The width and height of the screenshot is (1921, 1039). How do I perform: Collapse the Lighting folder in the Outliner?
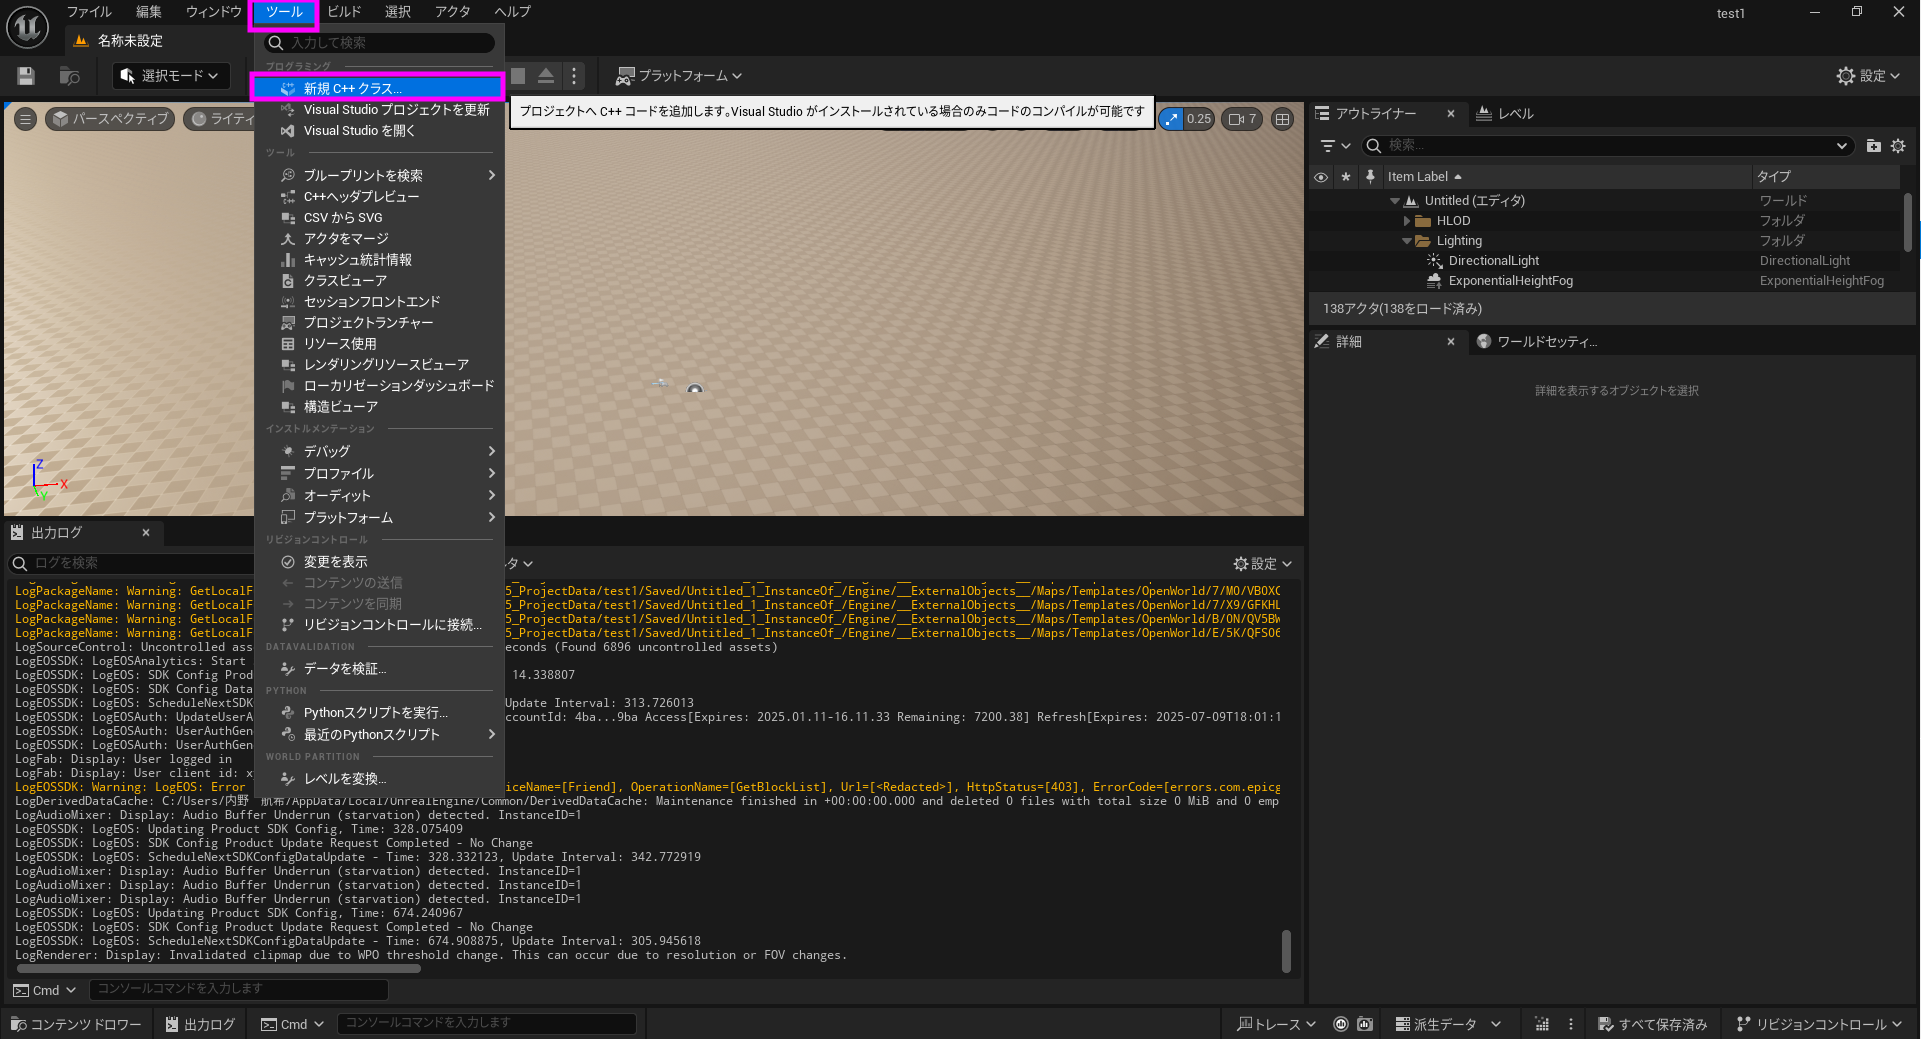[1408, 240]
